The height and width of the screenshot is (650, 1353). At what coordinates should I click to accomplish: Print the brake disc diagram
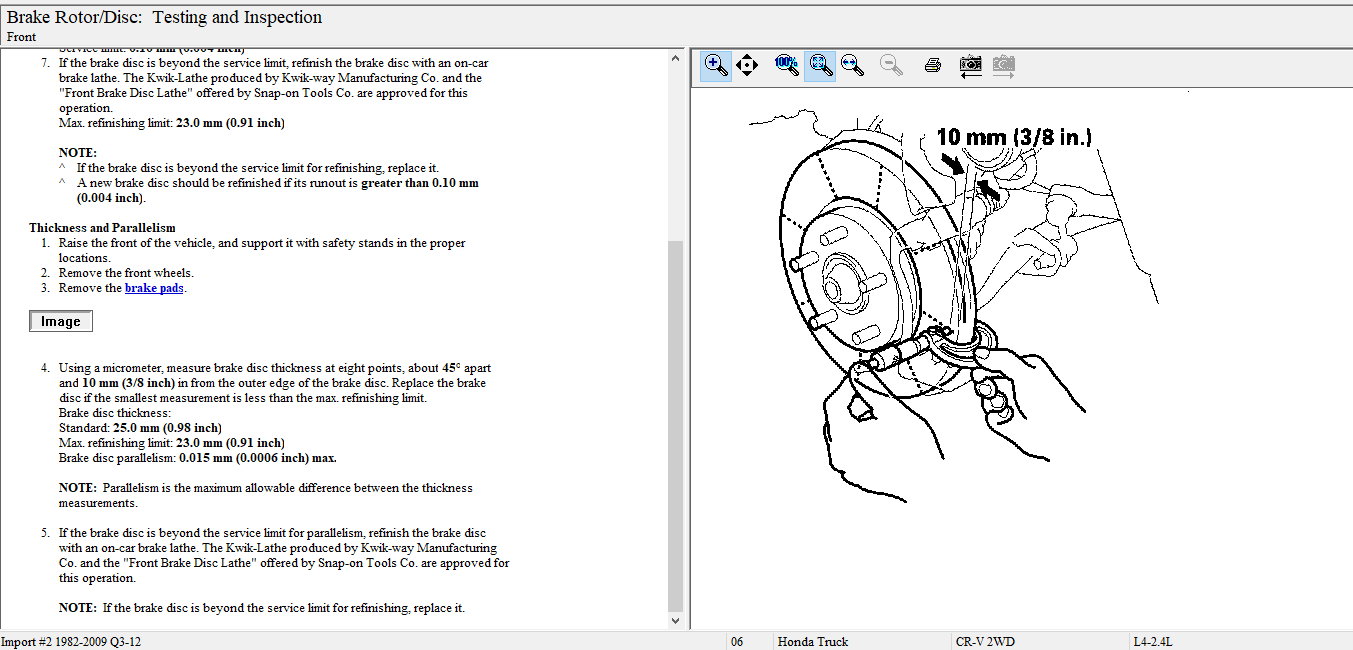[933, 66]
